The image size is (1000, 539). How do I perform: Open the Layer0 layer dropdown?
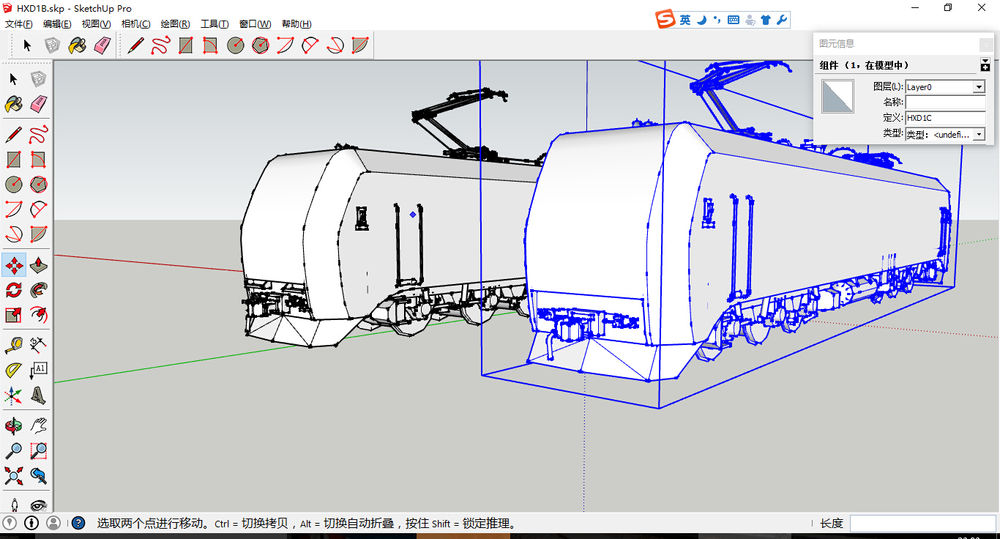point(979,88)
